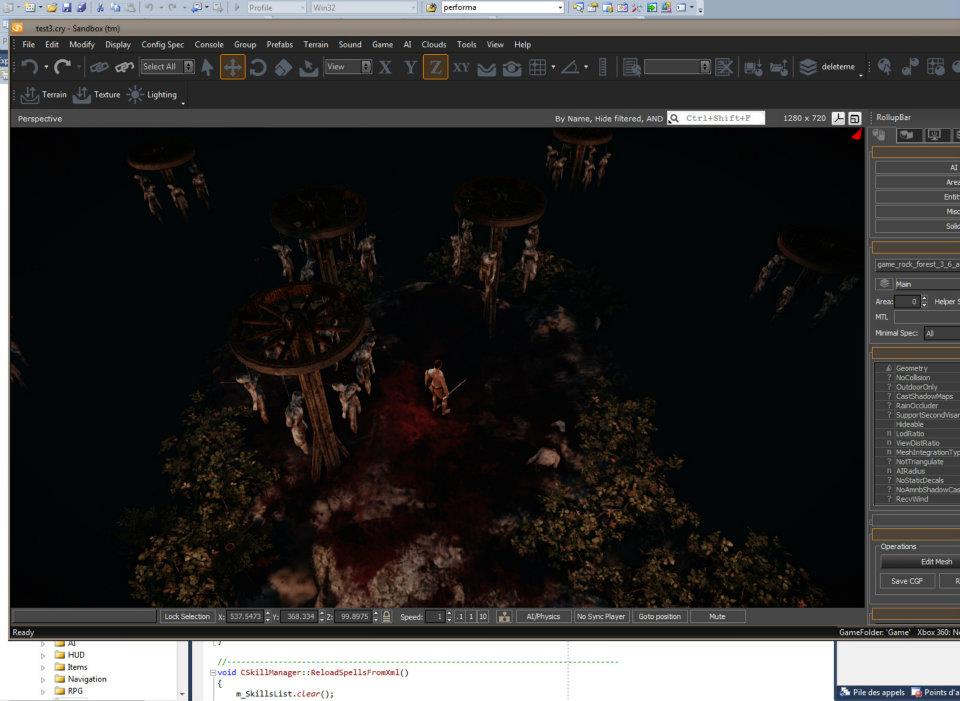Toggle the XY plane constraint
The height and width of the screenshot is (701, 960).
(461, 67)
